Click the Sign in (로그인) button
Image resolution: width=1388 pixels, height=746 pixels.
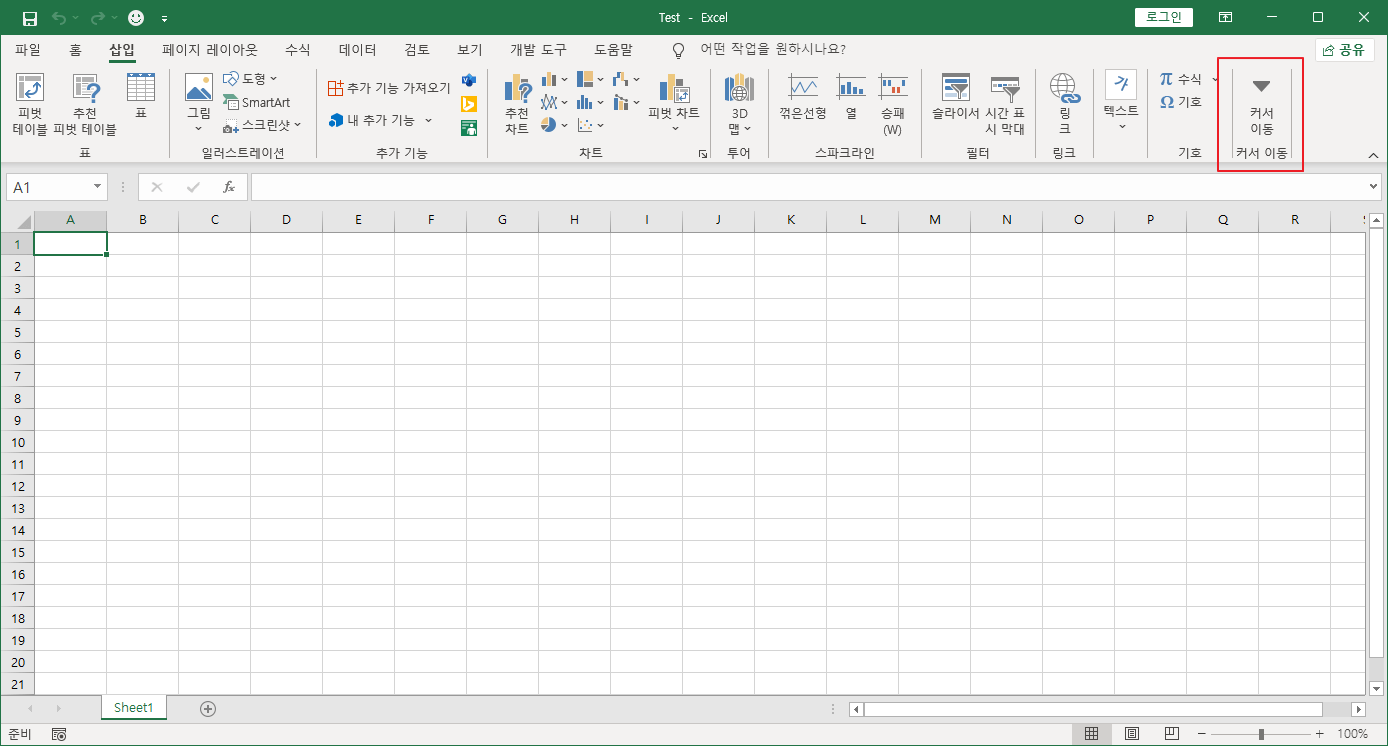pyautogui.click(x=1164, y=17)
